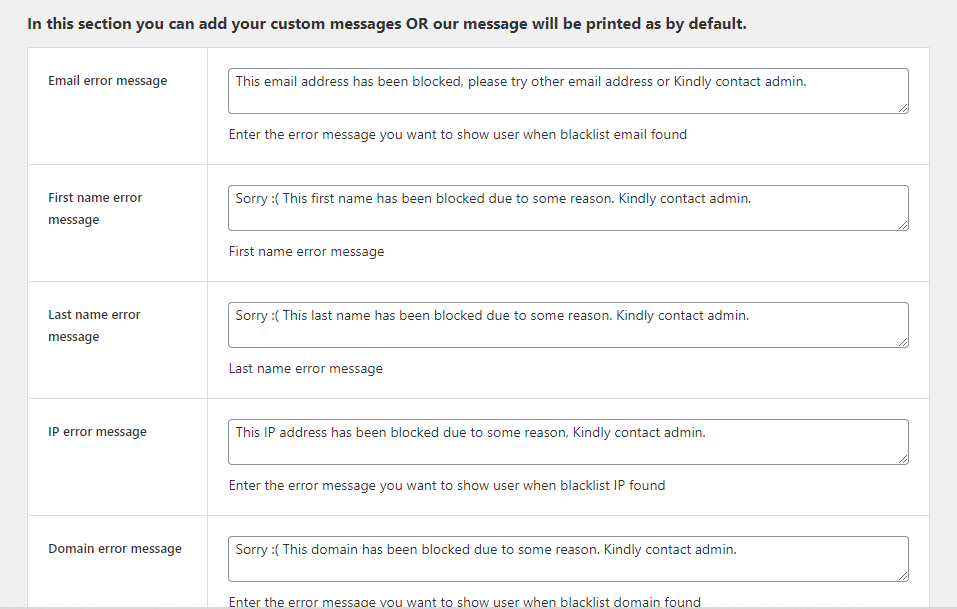Click the "IP error message" row label
The height and width of the screenshot is (609, 957).
(x=97, y=432)
